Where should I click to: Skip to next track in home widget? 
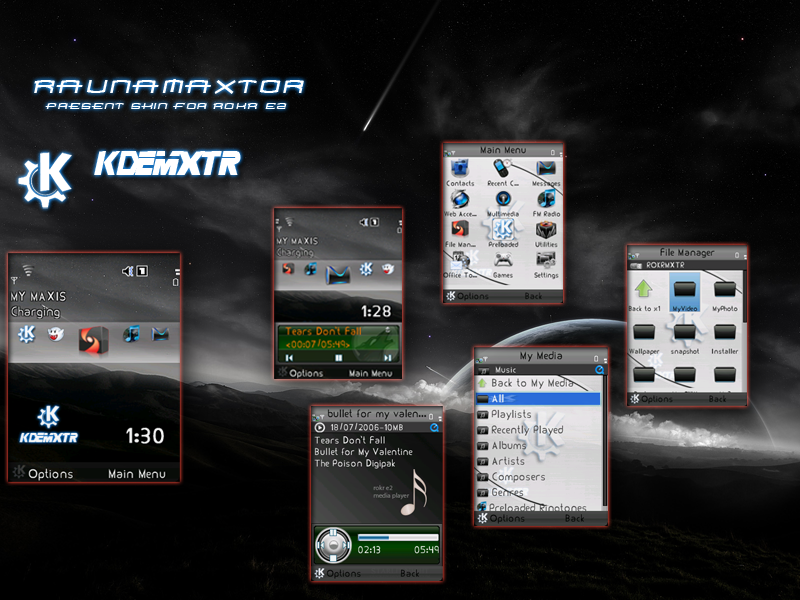point(387,358)
